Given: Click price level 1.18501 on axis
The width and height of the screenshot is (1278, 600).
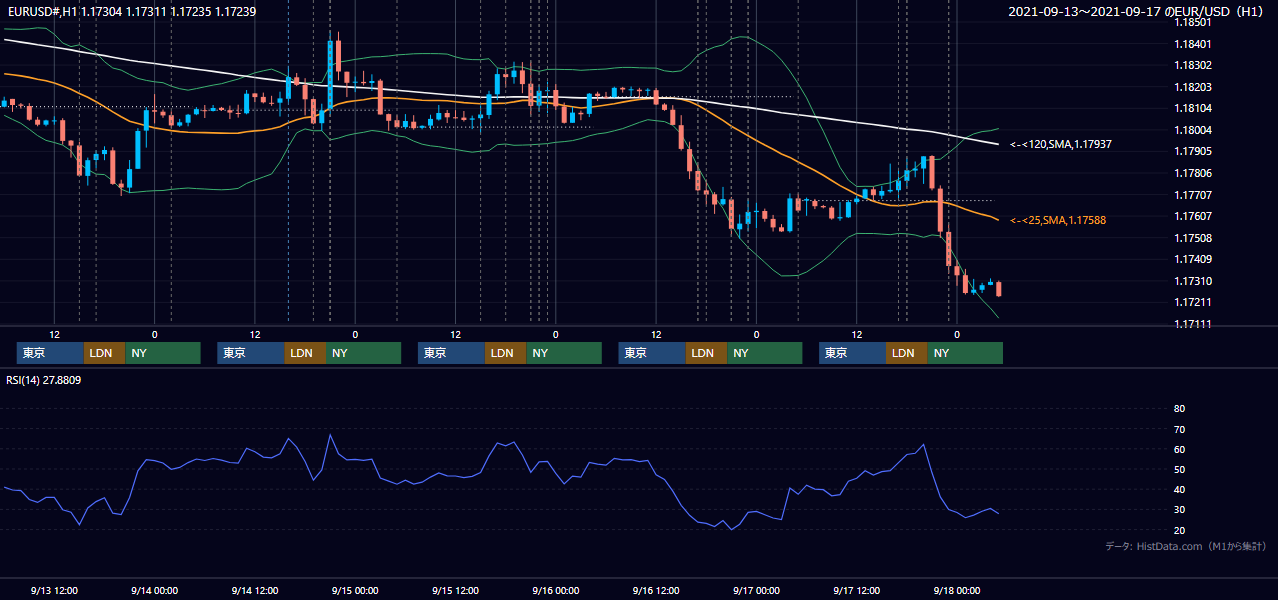Looking at the screenshot, I should pos(1192,22).
